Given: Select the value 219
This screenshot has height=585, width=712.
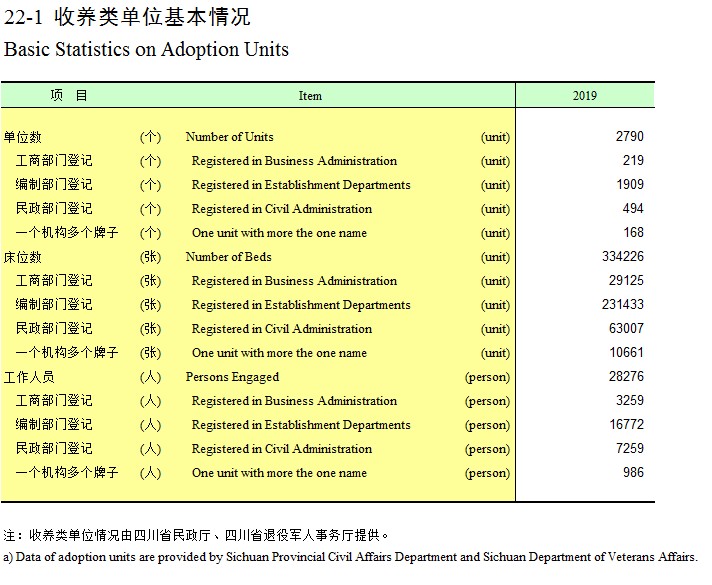Looking at the screenshot, I should coord(633,160).
